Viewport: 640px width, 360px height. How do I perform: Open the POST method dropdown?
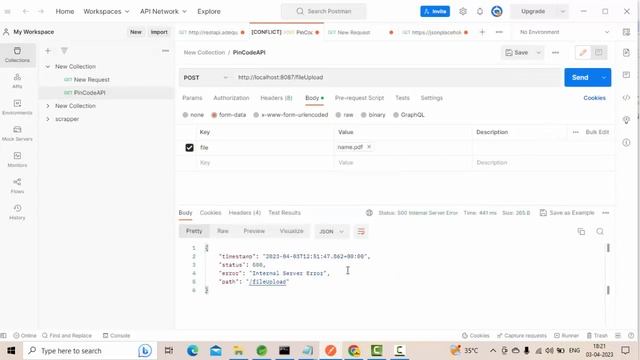[206, 78]
